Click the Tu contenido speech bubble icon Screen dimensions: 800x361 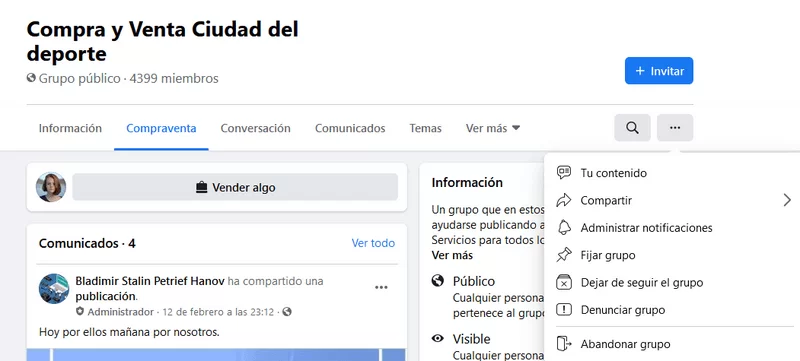point(563,172)
